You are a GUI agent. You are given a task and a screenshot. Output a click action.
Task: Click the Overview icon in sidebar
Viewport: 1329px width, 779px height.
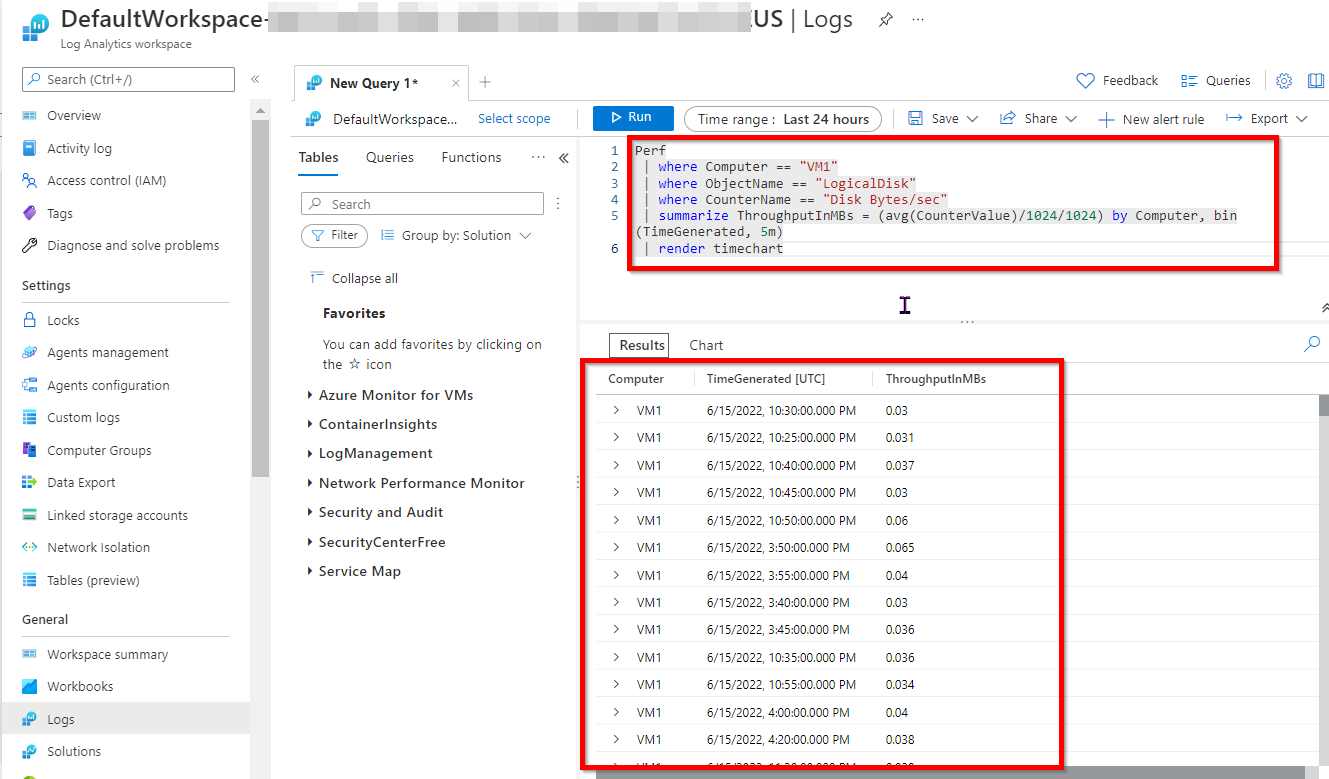coord(30,116)
